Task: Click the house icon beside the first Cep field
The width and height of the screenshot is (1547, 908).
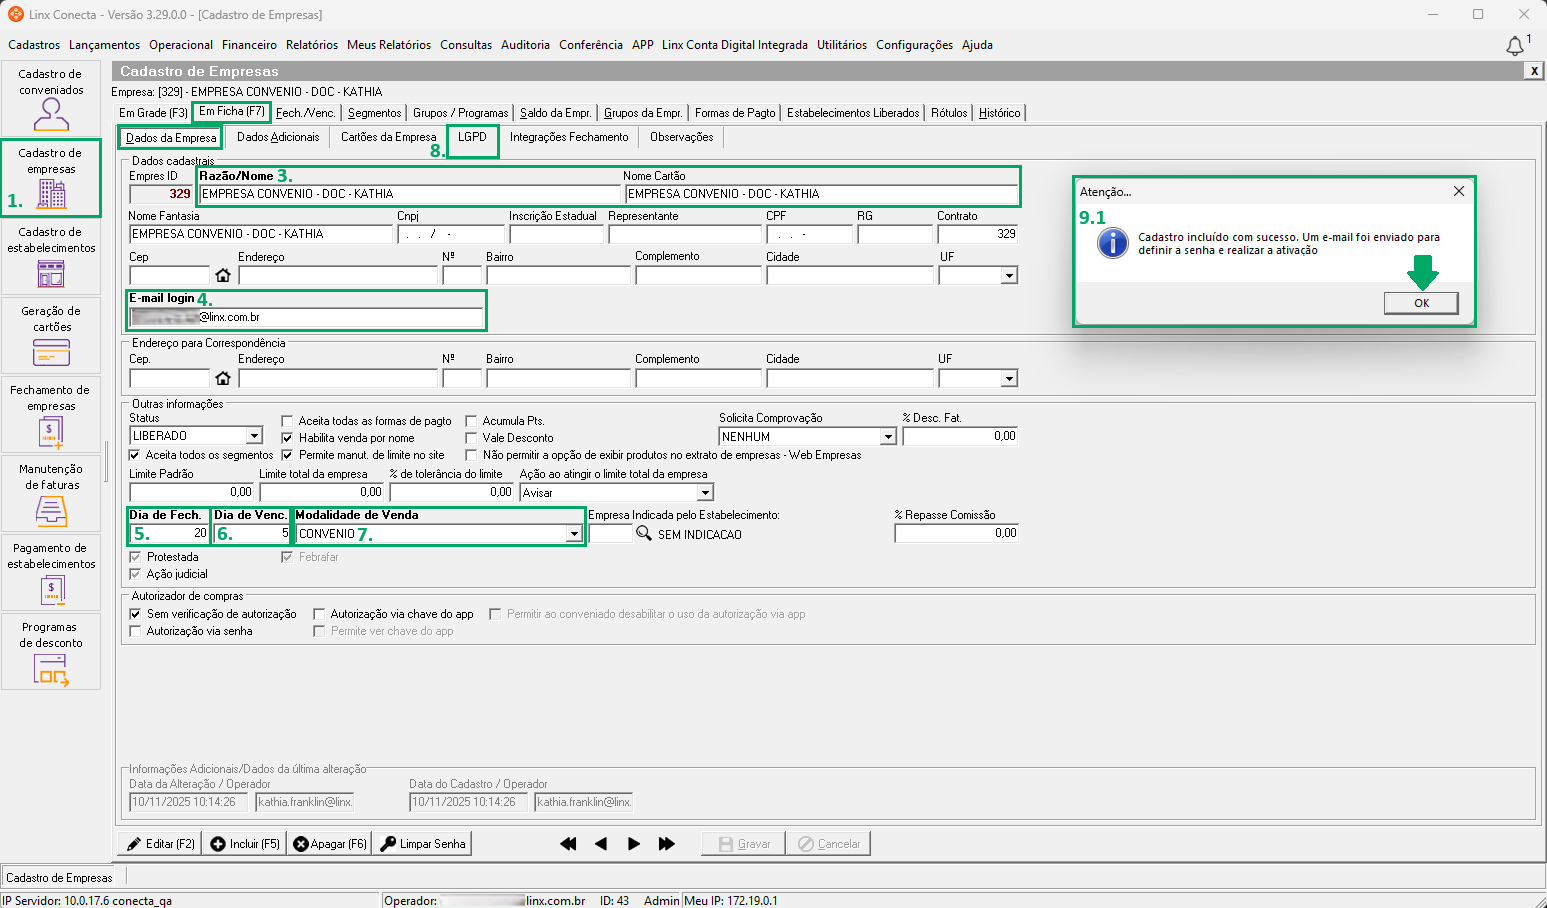Action: [223, 275]
